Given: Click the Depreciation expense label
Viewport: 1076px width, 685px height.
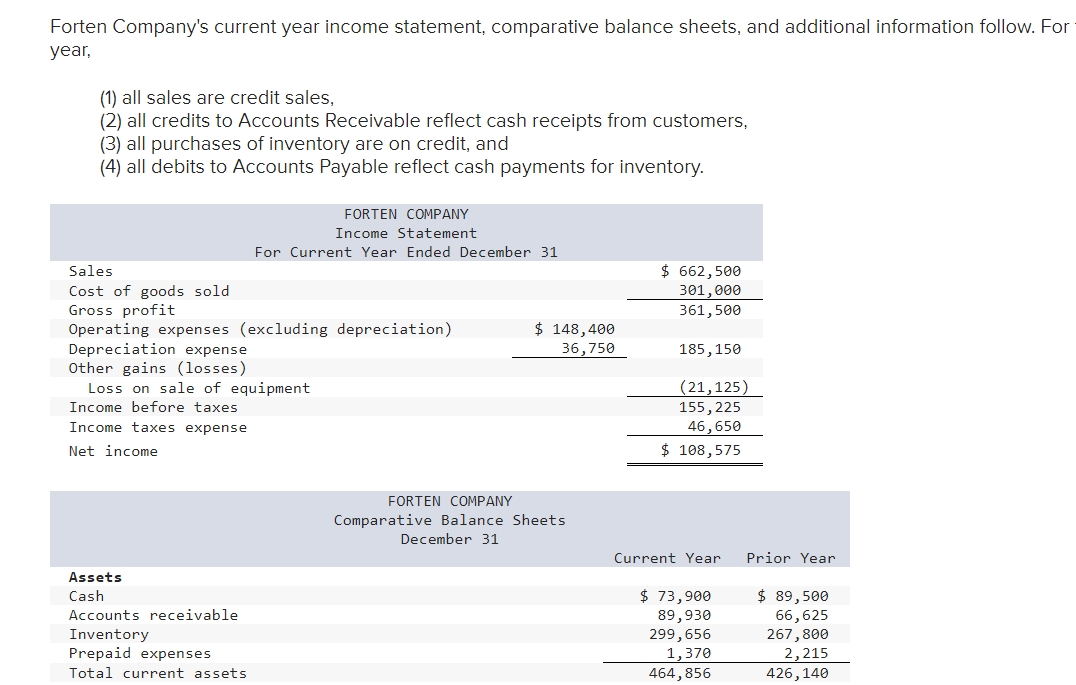Looking at the screenshot, I should click(158, 349).
